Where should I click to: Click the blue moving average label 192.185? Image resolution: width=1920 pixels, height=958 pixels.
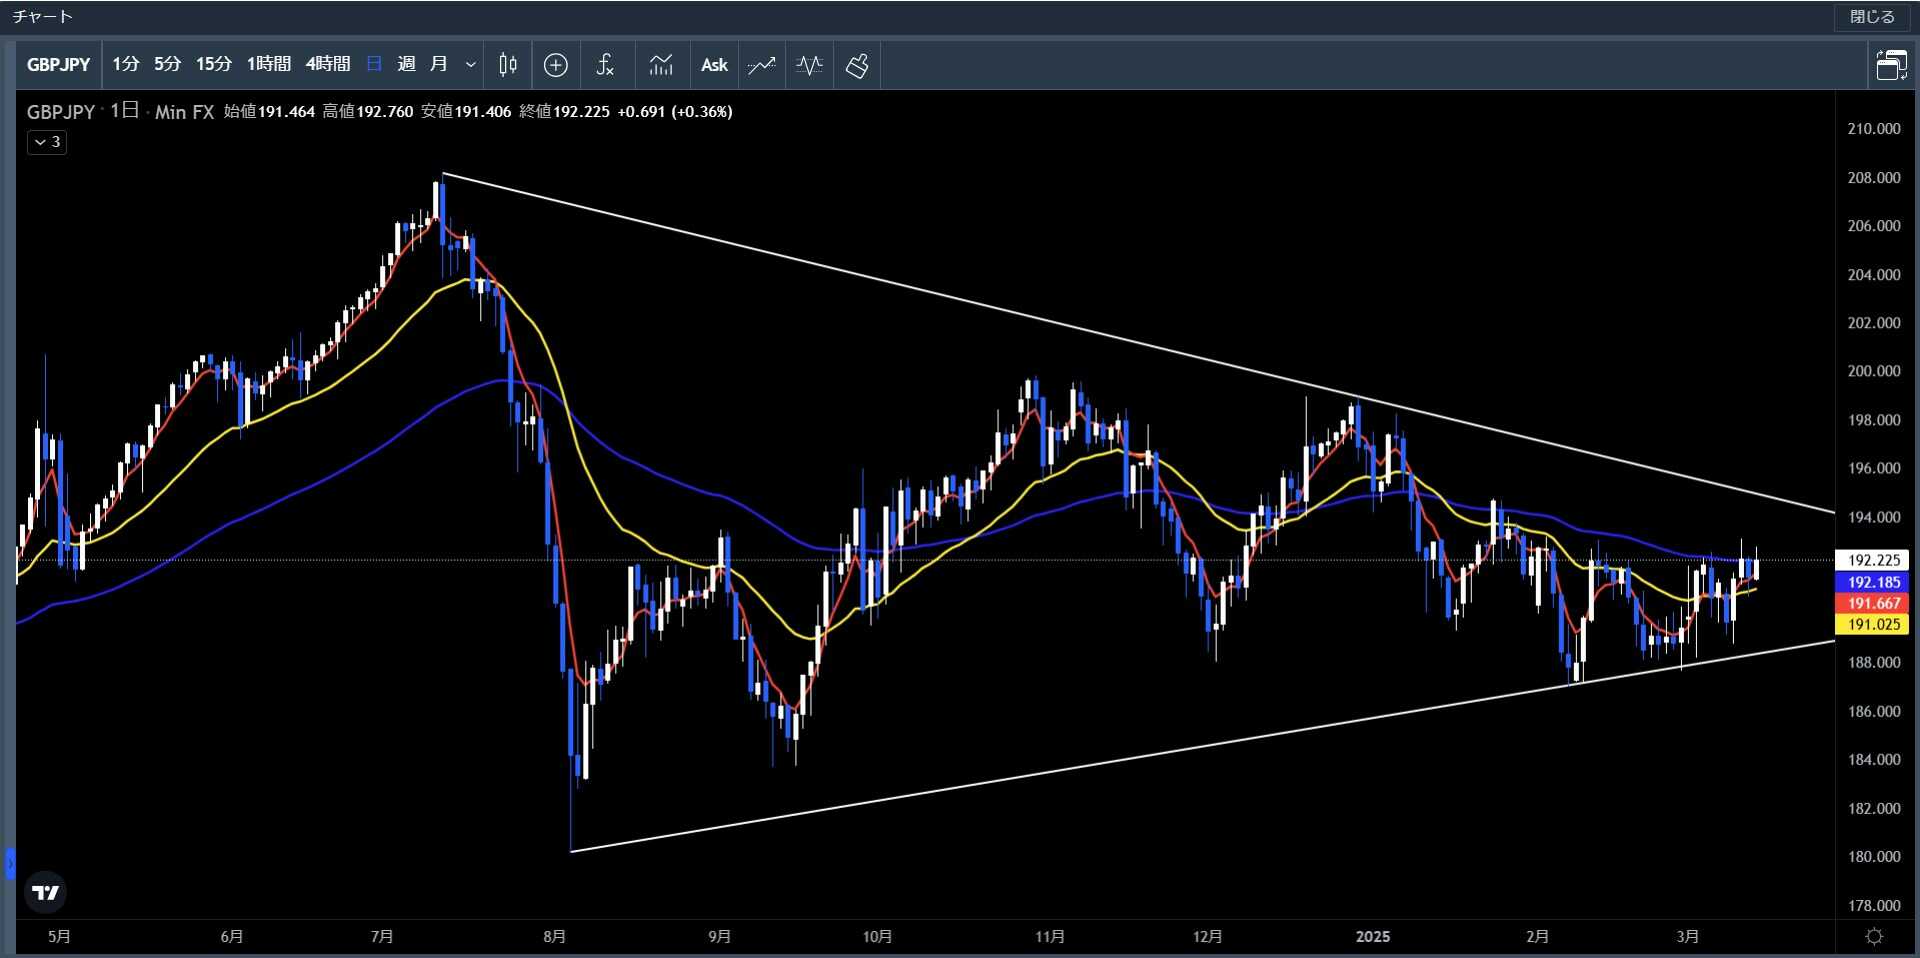point(1873,582)
